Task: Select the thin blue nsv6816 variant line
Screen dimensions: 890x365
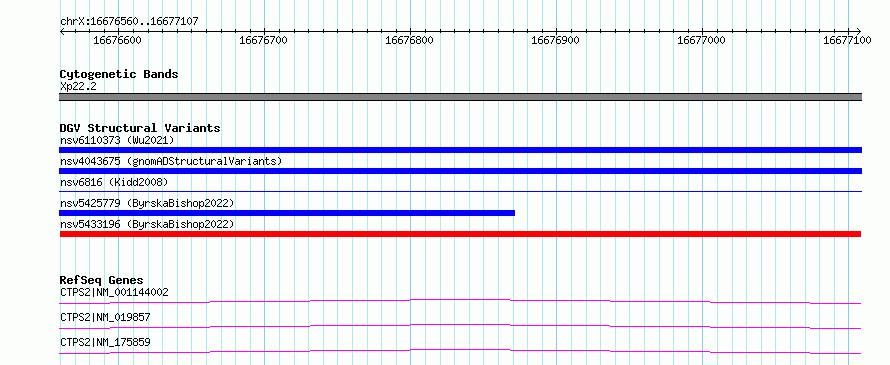Action: [460, 192]
